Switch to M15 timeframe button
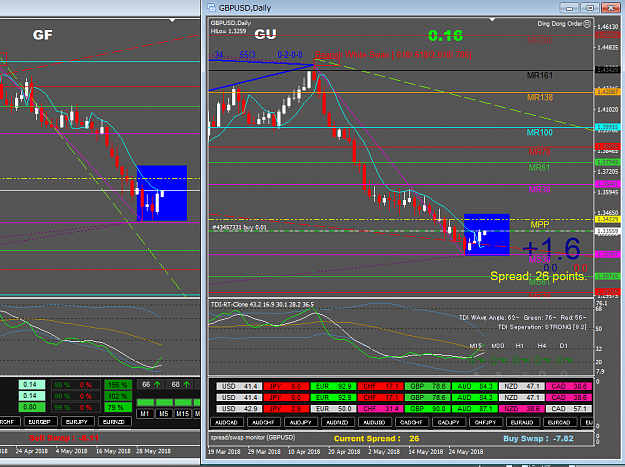Image resolution: width=625 pixels, height=467 pixels. [183, 414]
